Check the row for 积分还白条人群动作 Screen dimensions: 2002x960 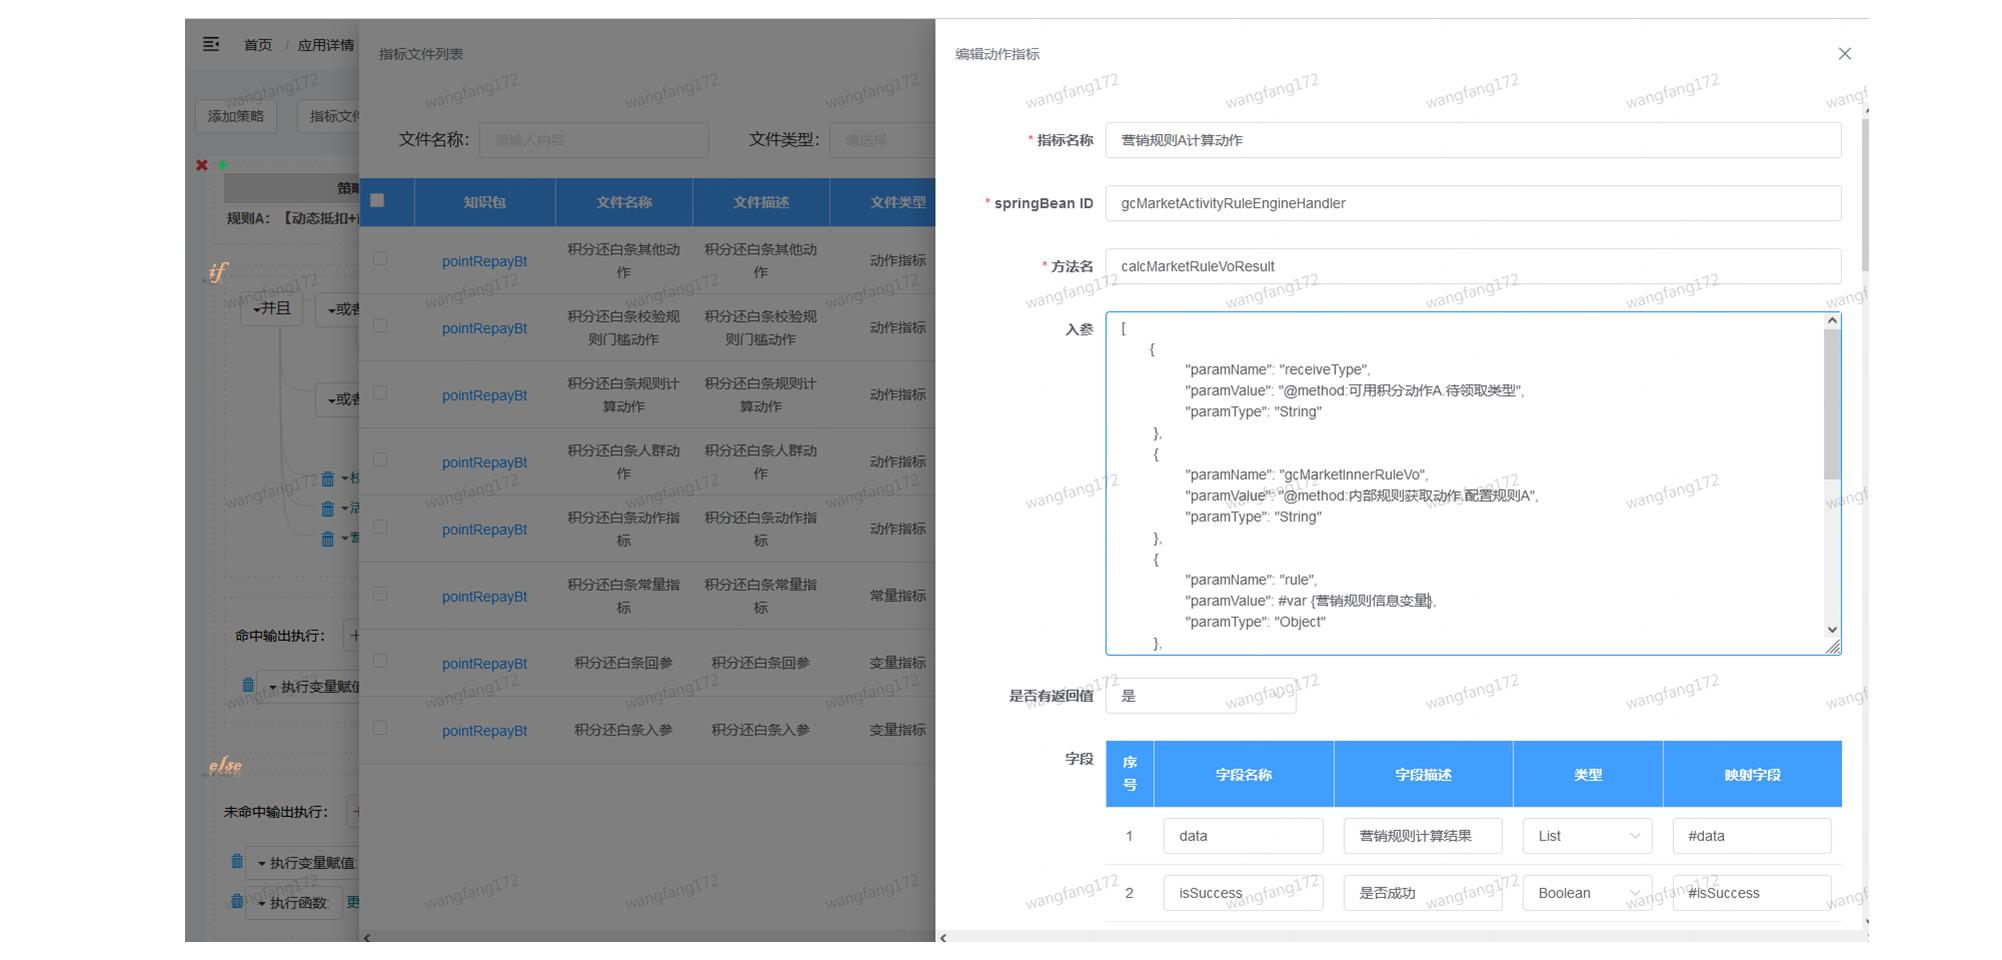coord(380,459)
